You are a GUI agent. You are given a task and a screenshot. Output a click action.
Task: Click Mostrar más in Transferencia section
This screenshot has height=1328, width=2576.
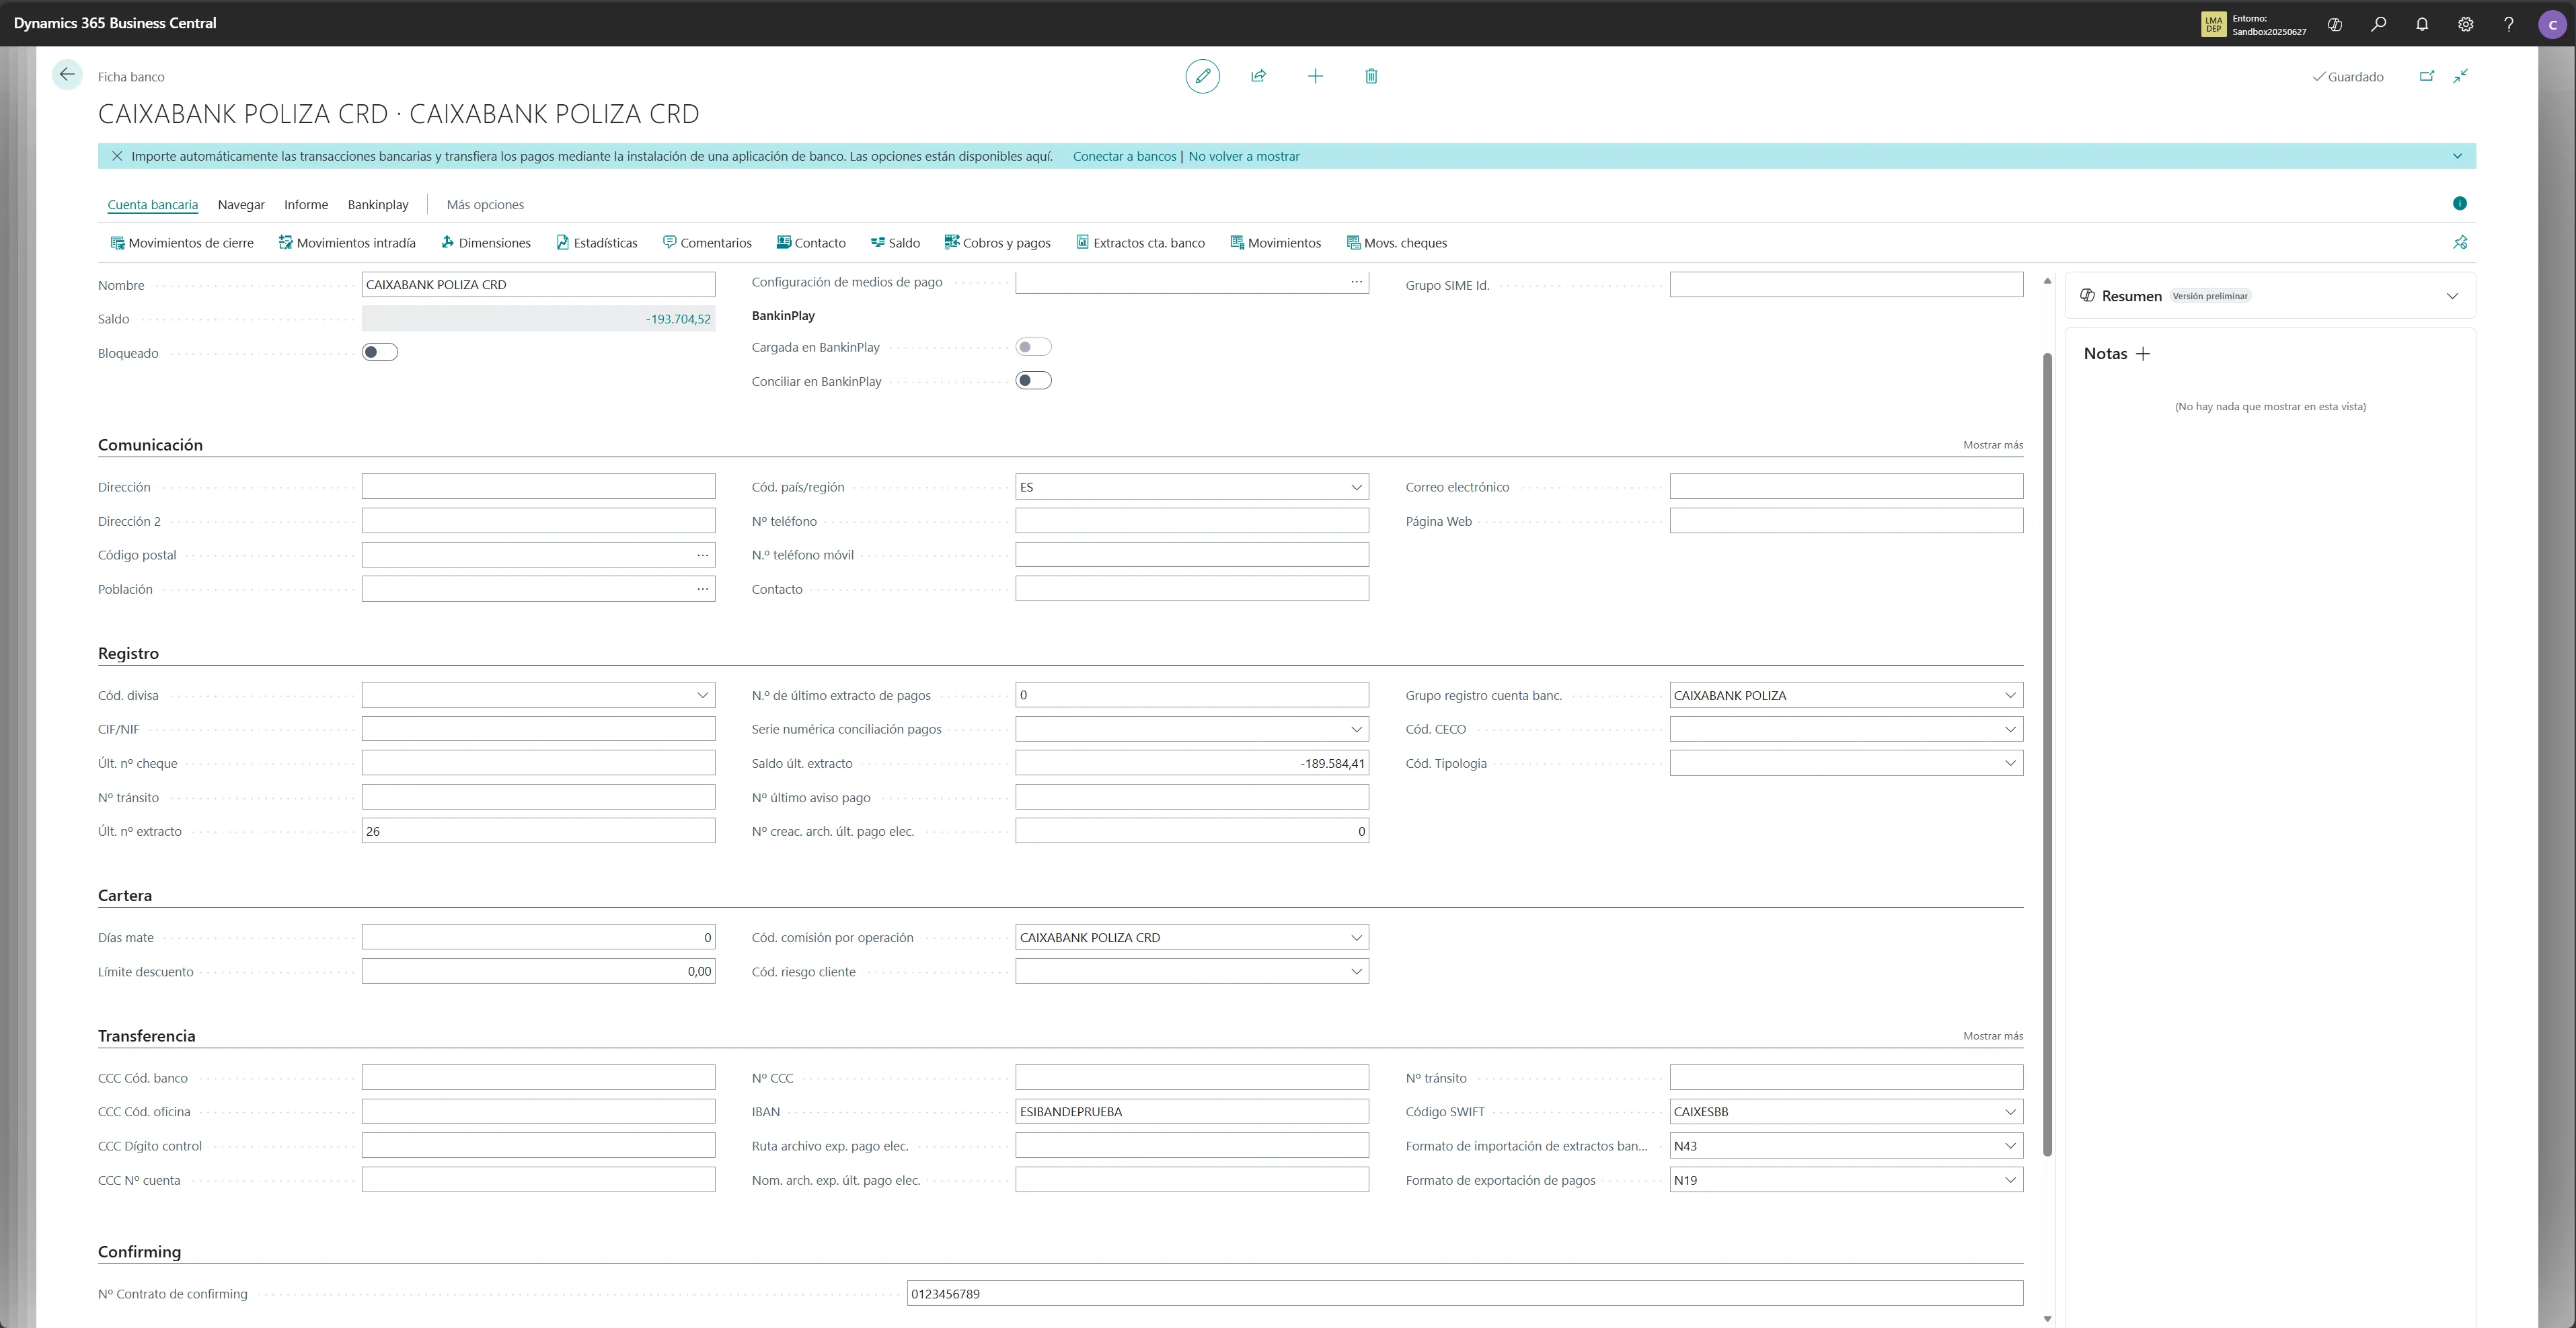tap(1992, 1036)
